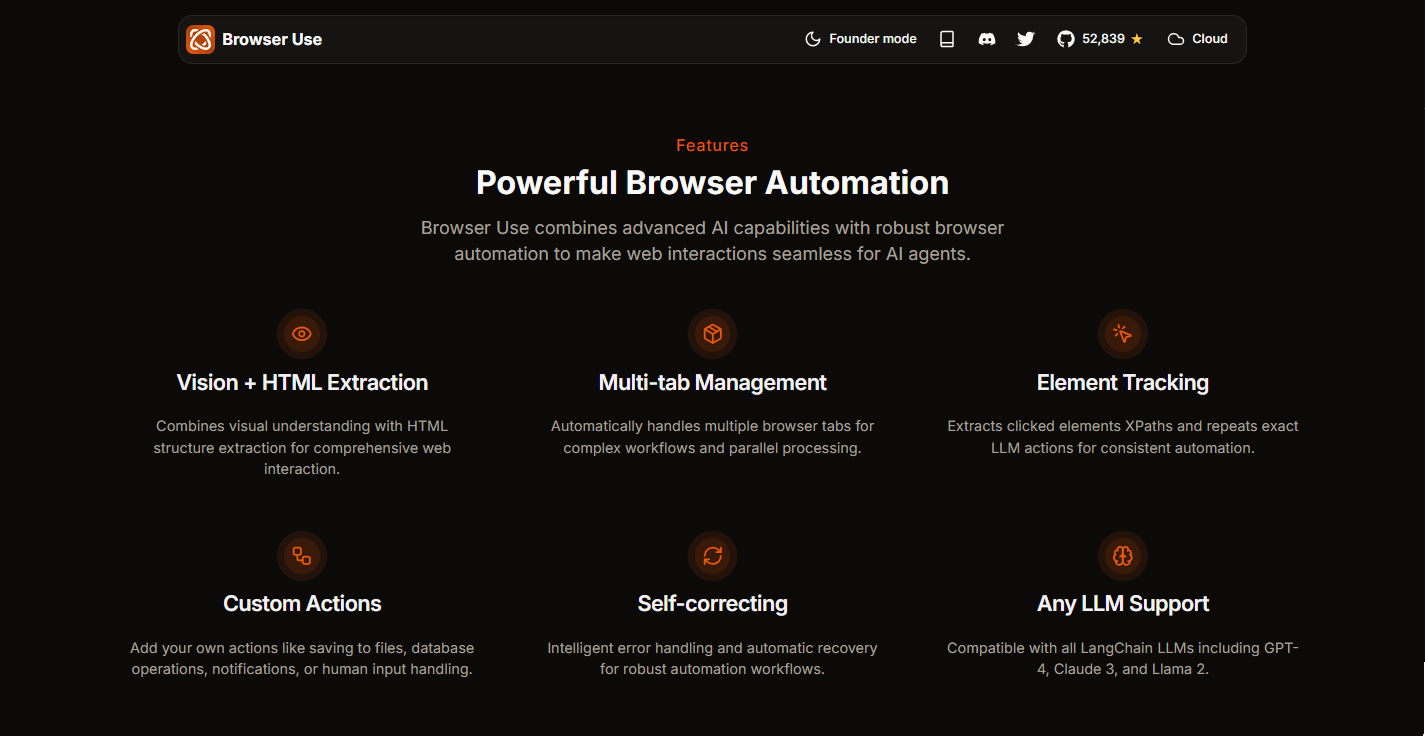Screen dimensions: 1425x736
Task: Go to Browser Use home title
Action: [x=272, y=39]
